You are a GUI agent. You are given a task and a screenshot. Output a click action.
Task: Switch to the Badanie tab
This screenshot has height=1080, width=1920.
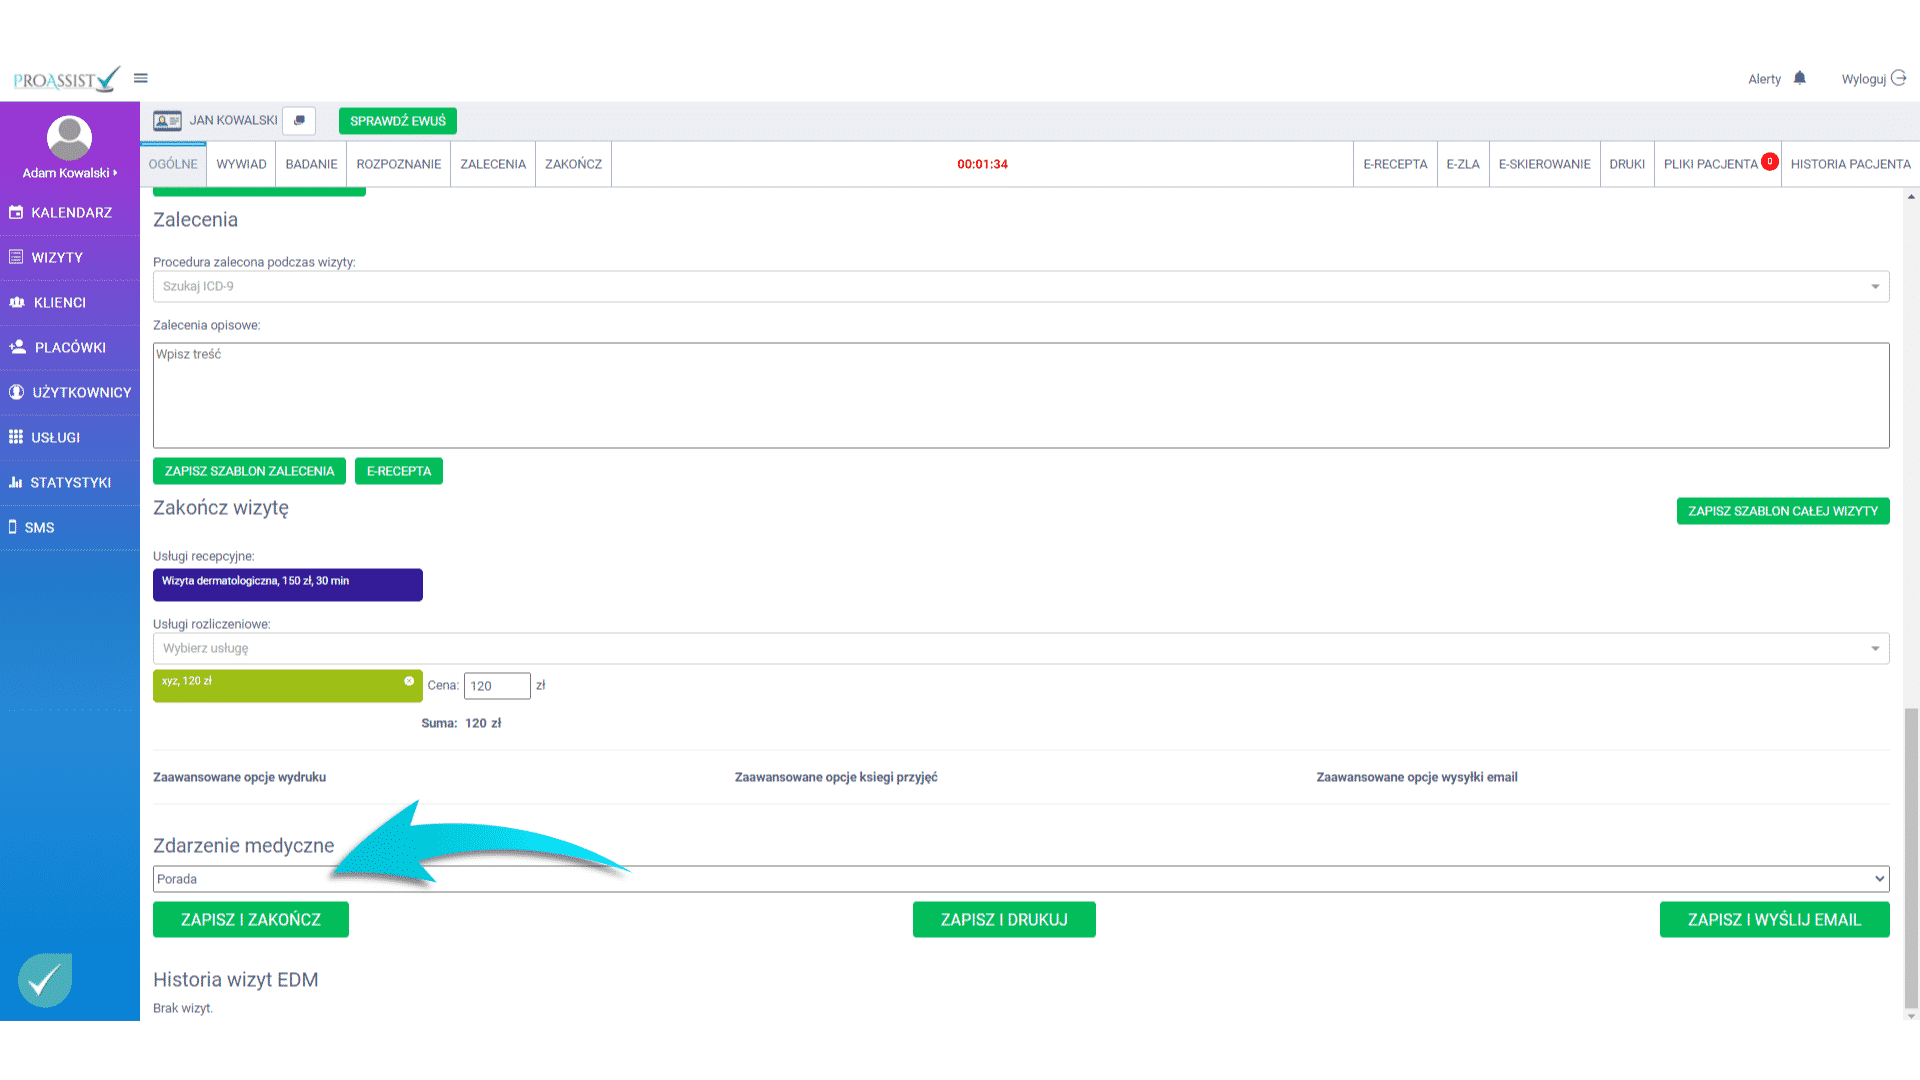tap(311, 164)
